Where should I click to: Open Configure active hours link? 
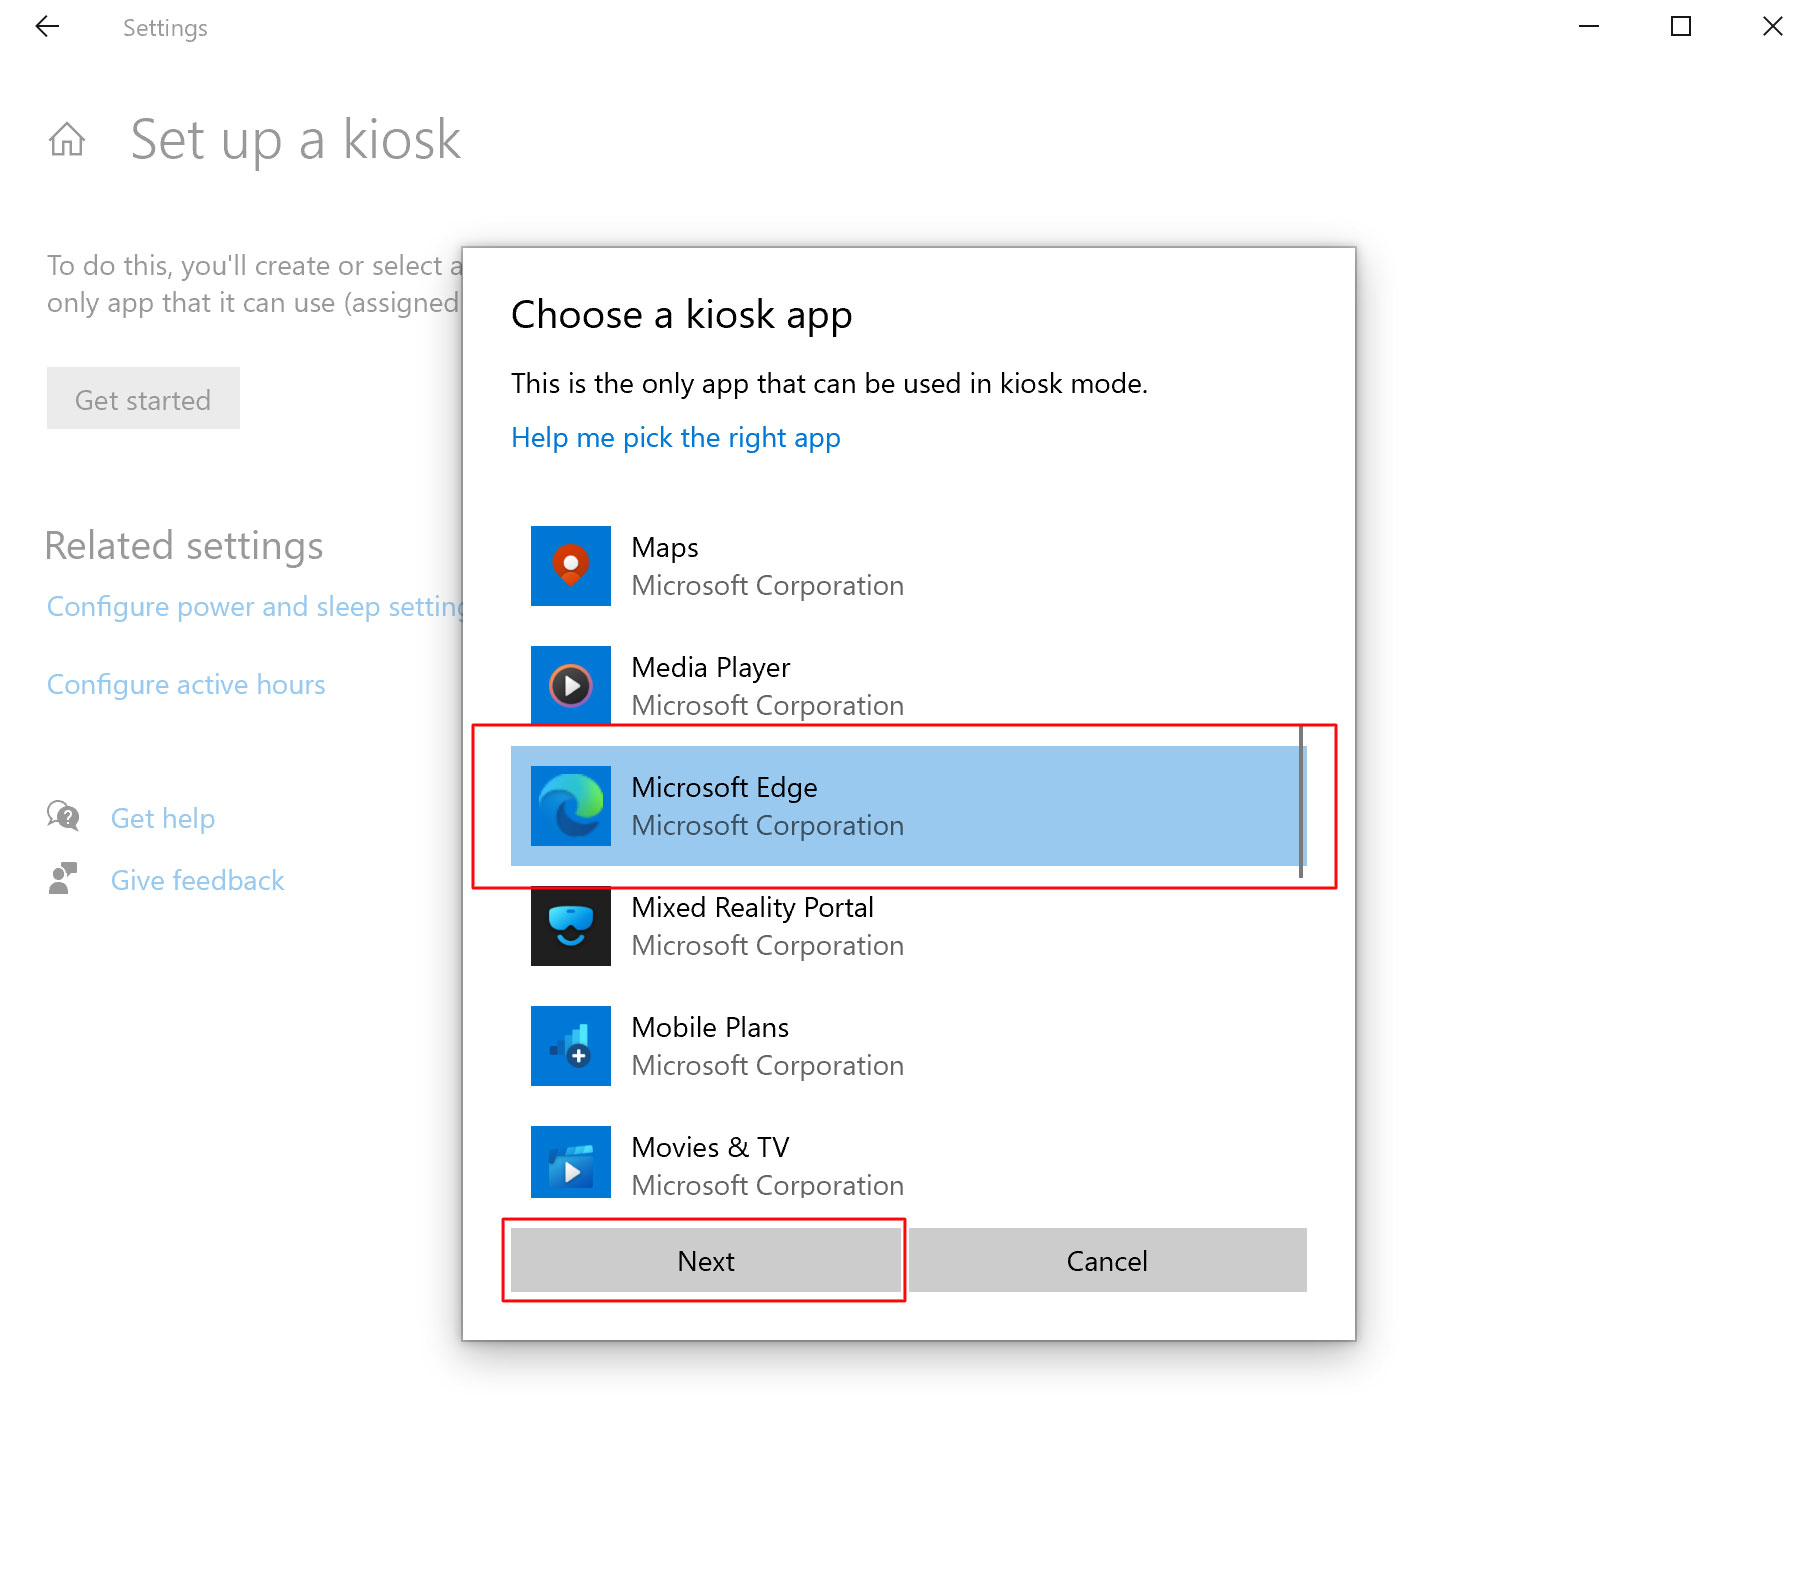pyautogui.click(x=186, y=685)
